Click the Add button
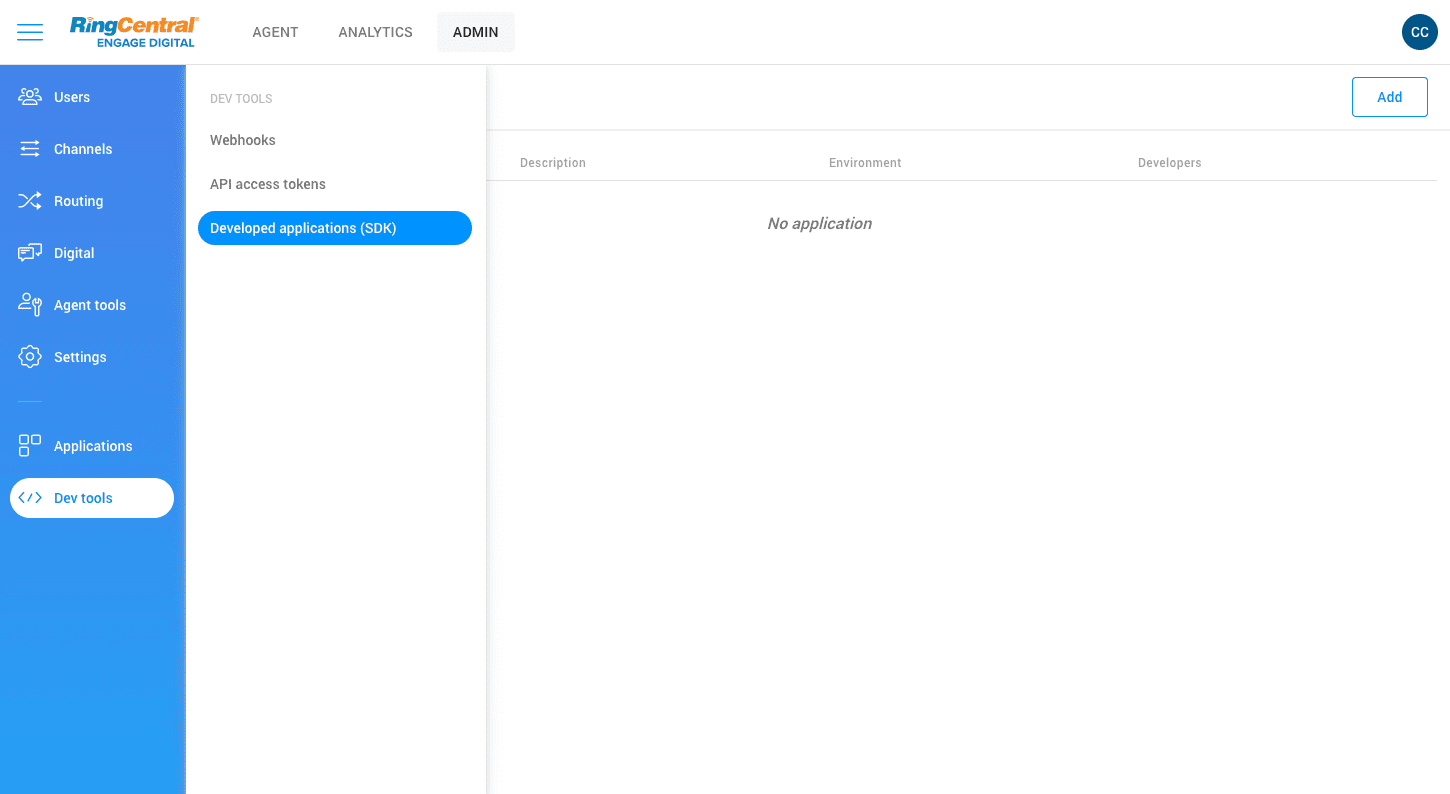 (1389, 97)
